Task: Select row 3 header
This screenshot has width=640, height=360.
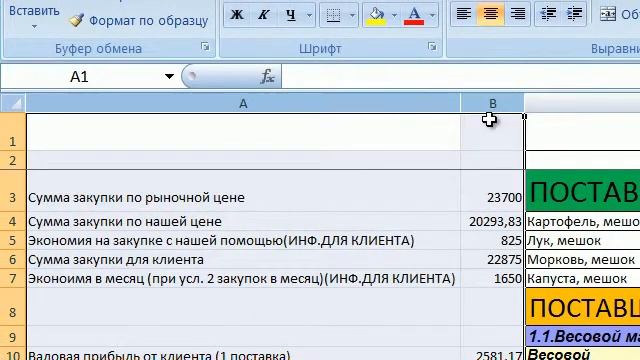Action: pyautogui.click(x=13, y=191)
